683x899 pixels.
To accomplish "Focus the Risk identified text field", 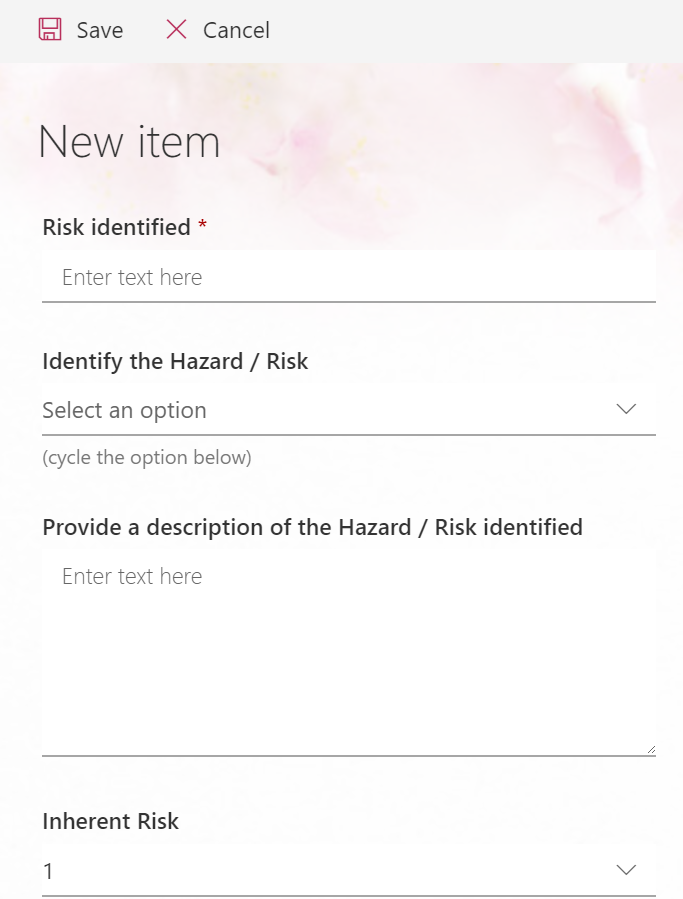I will pyautogui.click(x=348, y=277).
